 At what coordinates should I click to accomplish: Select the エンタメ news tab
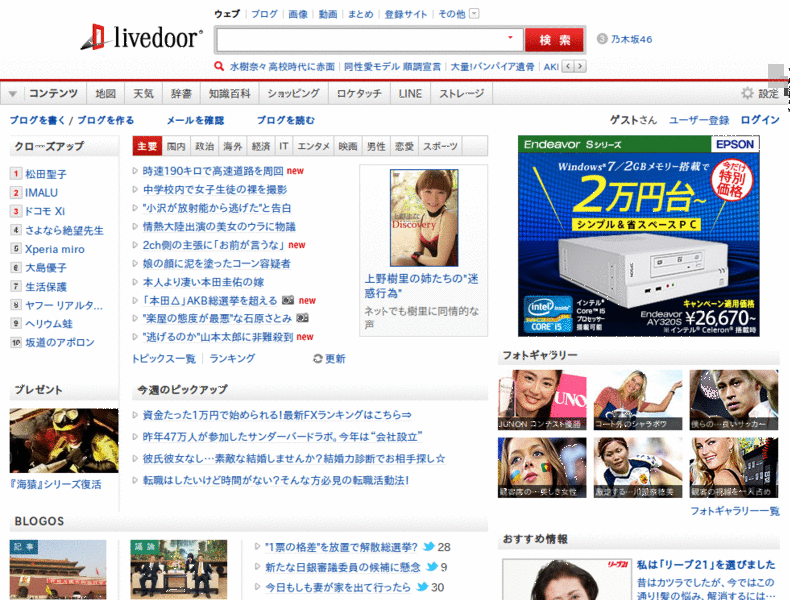point(313,146)
